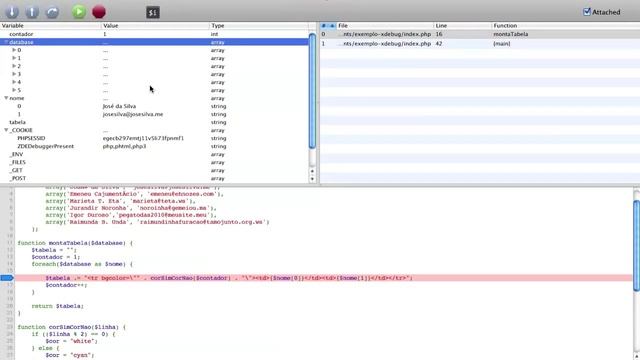Expand array item 1 under database
This screenshot has height=360, width=640.
coord(14,58)
